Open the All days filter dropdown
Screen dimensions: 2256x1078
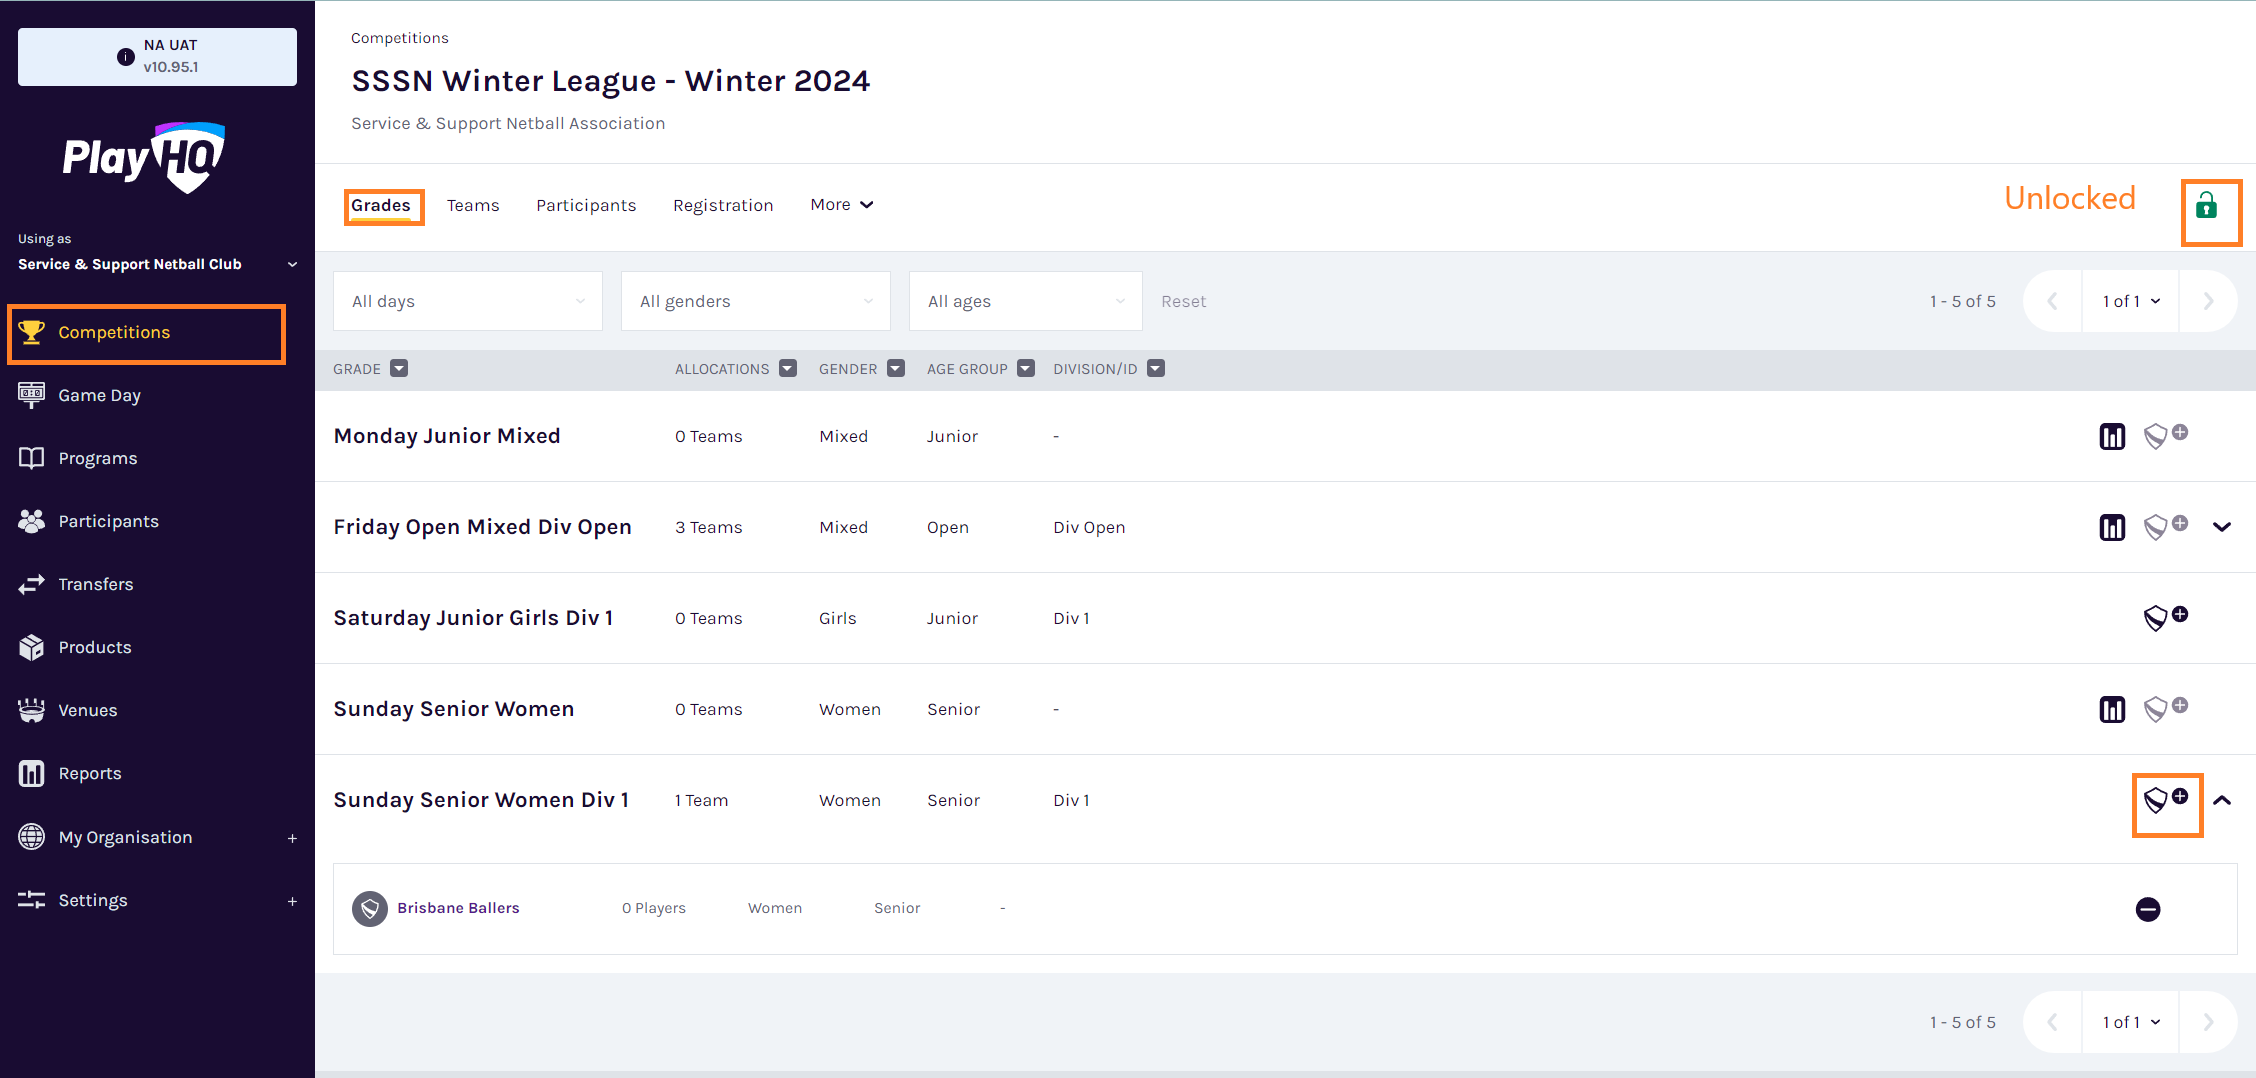click(x=468, y=301)
